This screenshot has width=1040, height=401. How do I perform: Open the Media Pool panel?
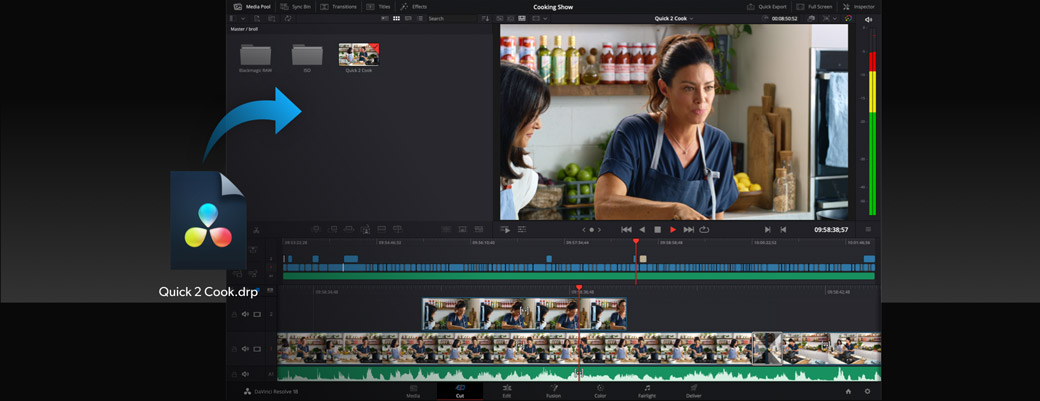(251, 7)
